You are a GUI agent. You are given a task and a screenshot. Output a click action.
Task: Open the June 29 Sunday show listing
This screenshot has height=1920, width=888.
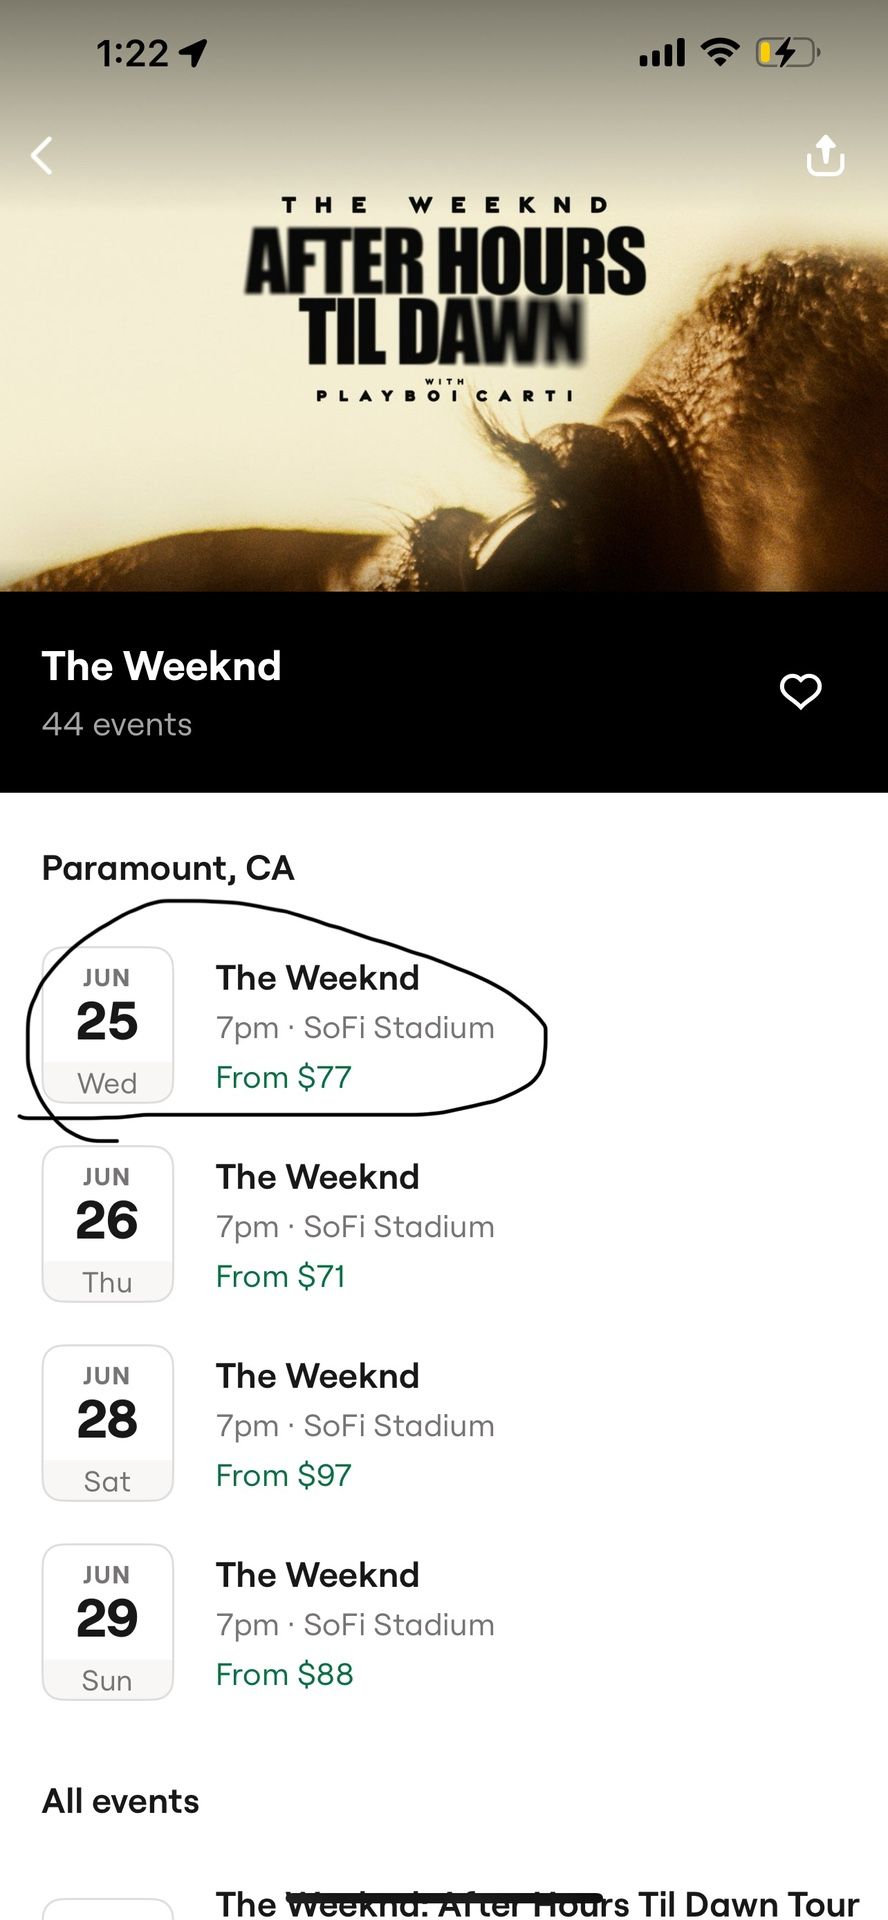(x=300, y=1622)
